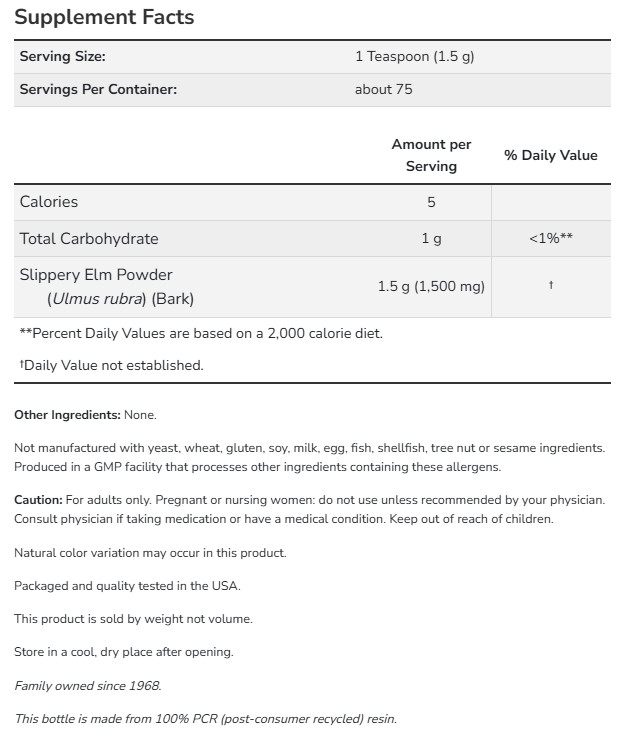This screenshot has width=624, height=741.
Task: Click the <1%** daily value cell
Action: pos(550,239)
